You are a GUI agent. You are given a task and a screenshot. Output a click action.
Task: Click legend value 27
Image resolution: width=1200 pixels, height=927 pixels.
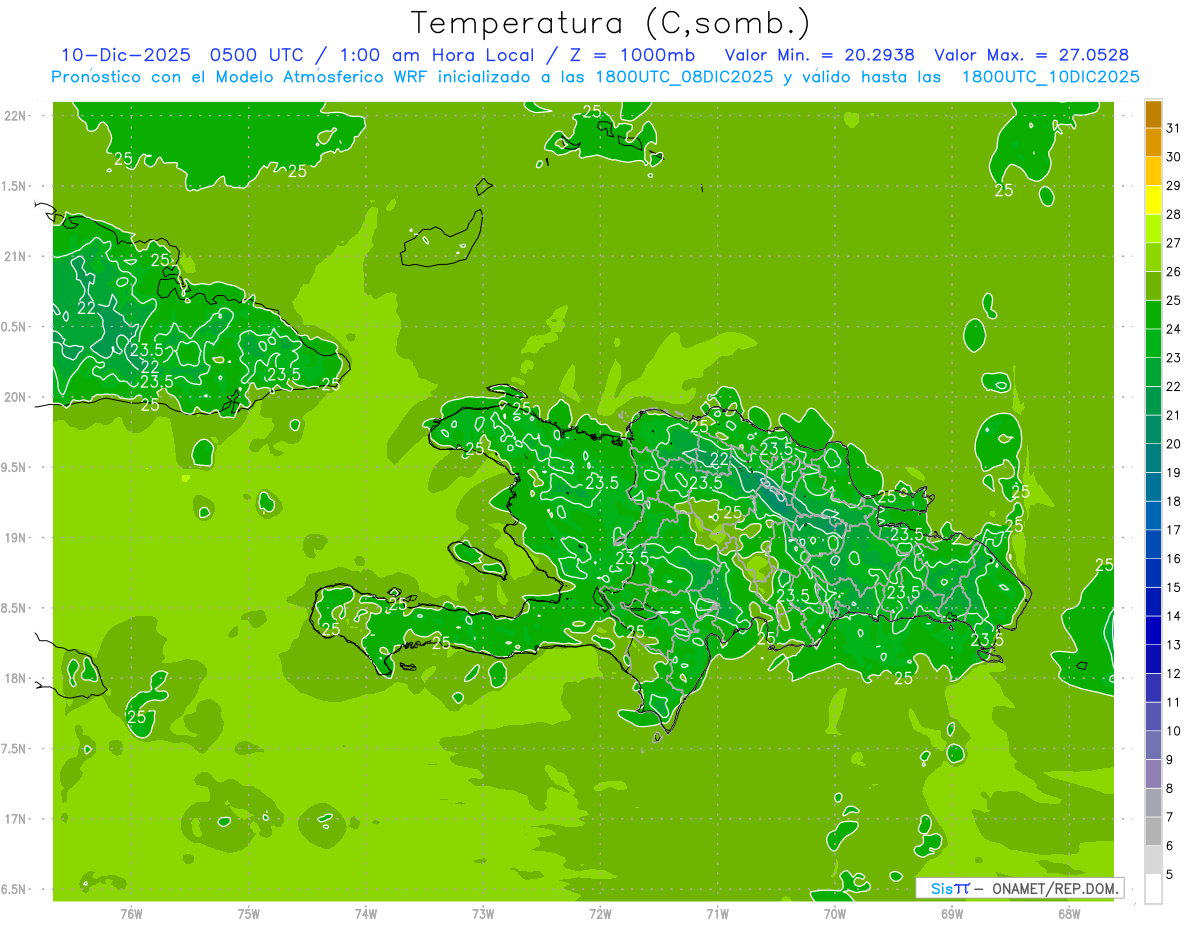(1174, 243)
